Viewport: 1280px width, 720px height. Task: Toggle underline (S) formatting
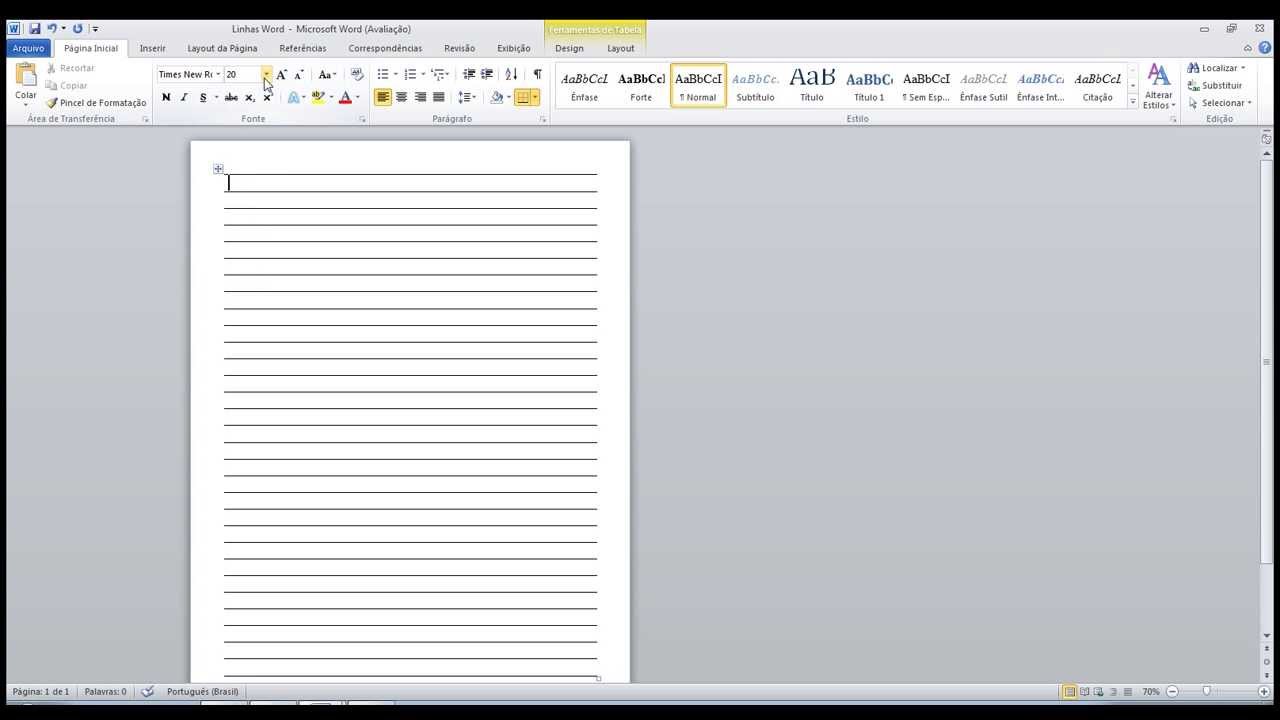click(203, 97)
